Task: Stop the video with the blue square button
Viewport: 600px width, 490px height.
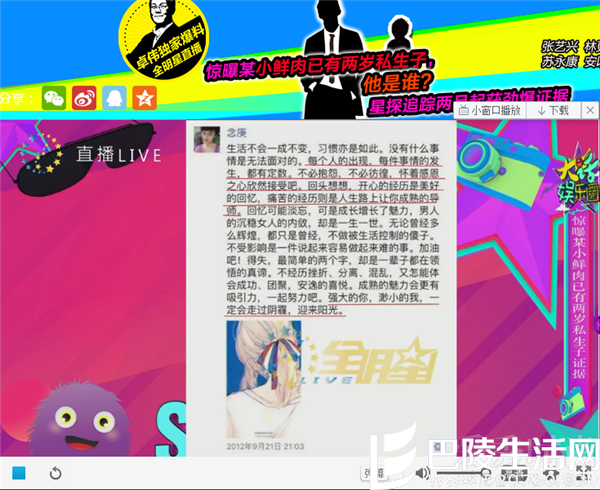Action: pyautogui.click(x=19, y=473)
